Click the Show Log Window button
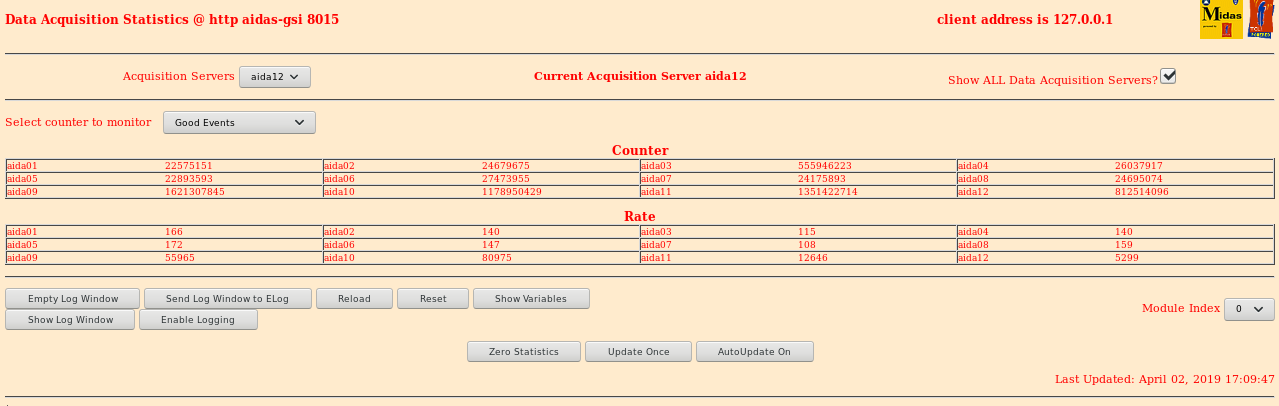This screenshot has width=1279, height=406. coord(70,319)
